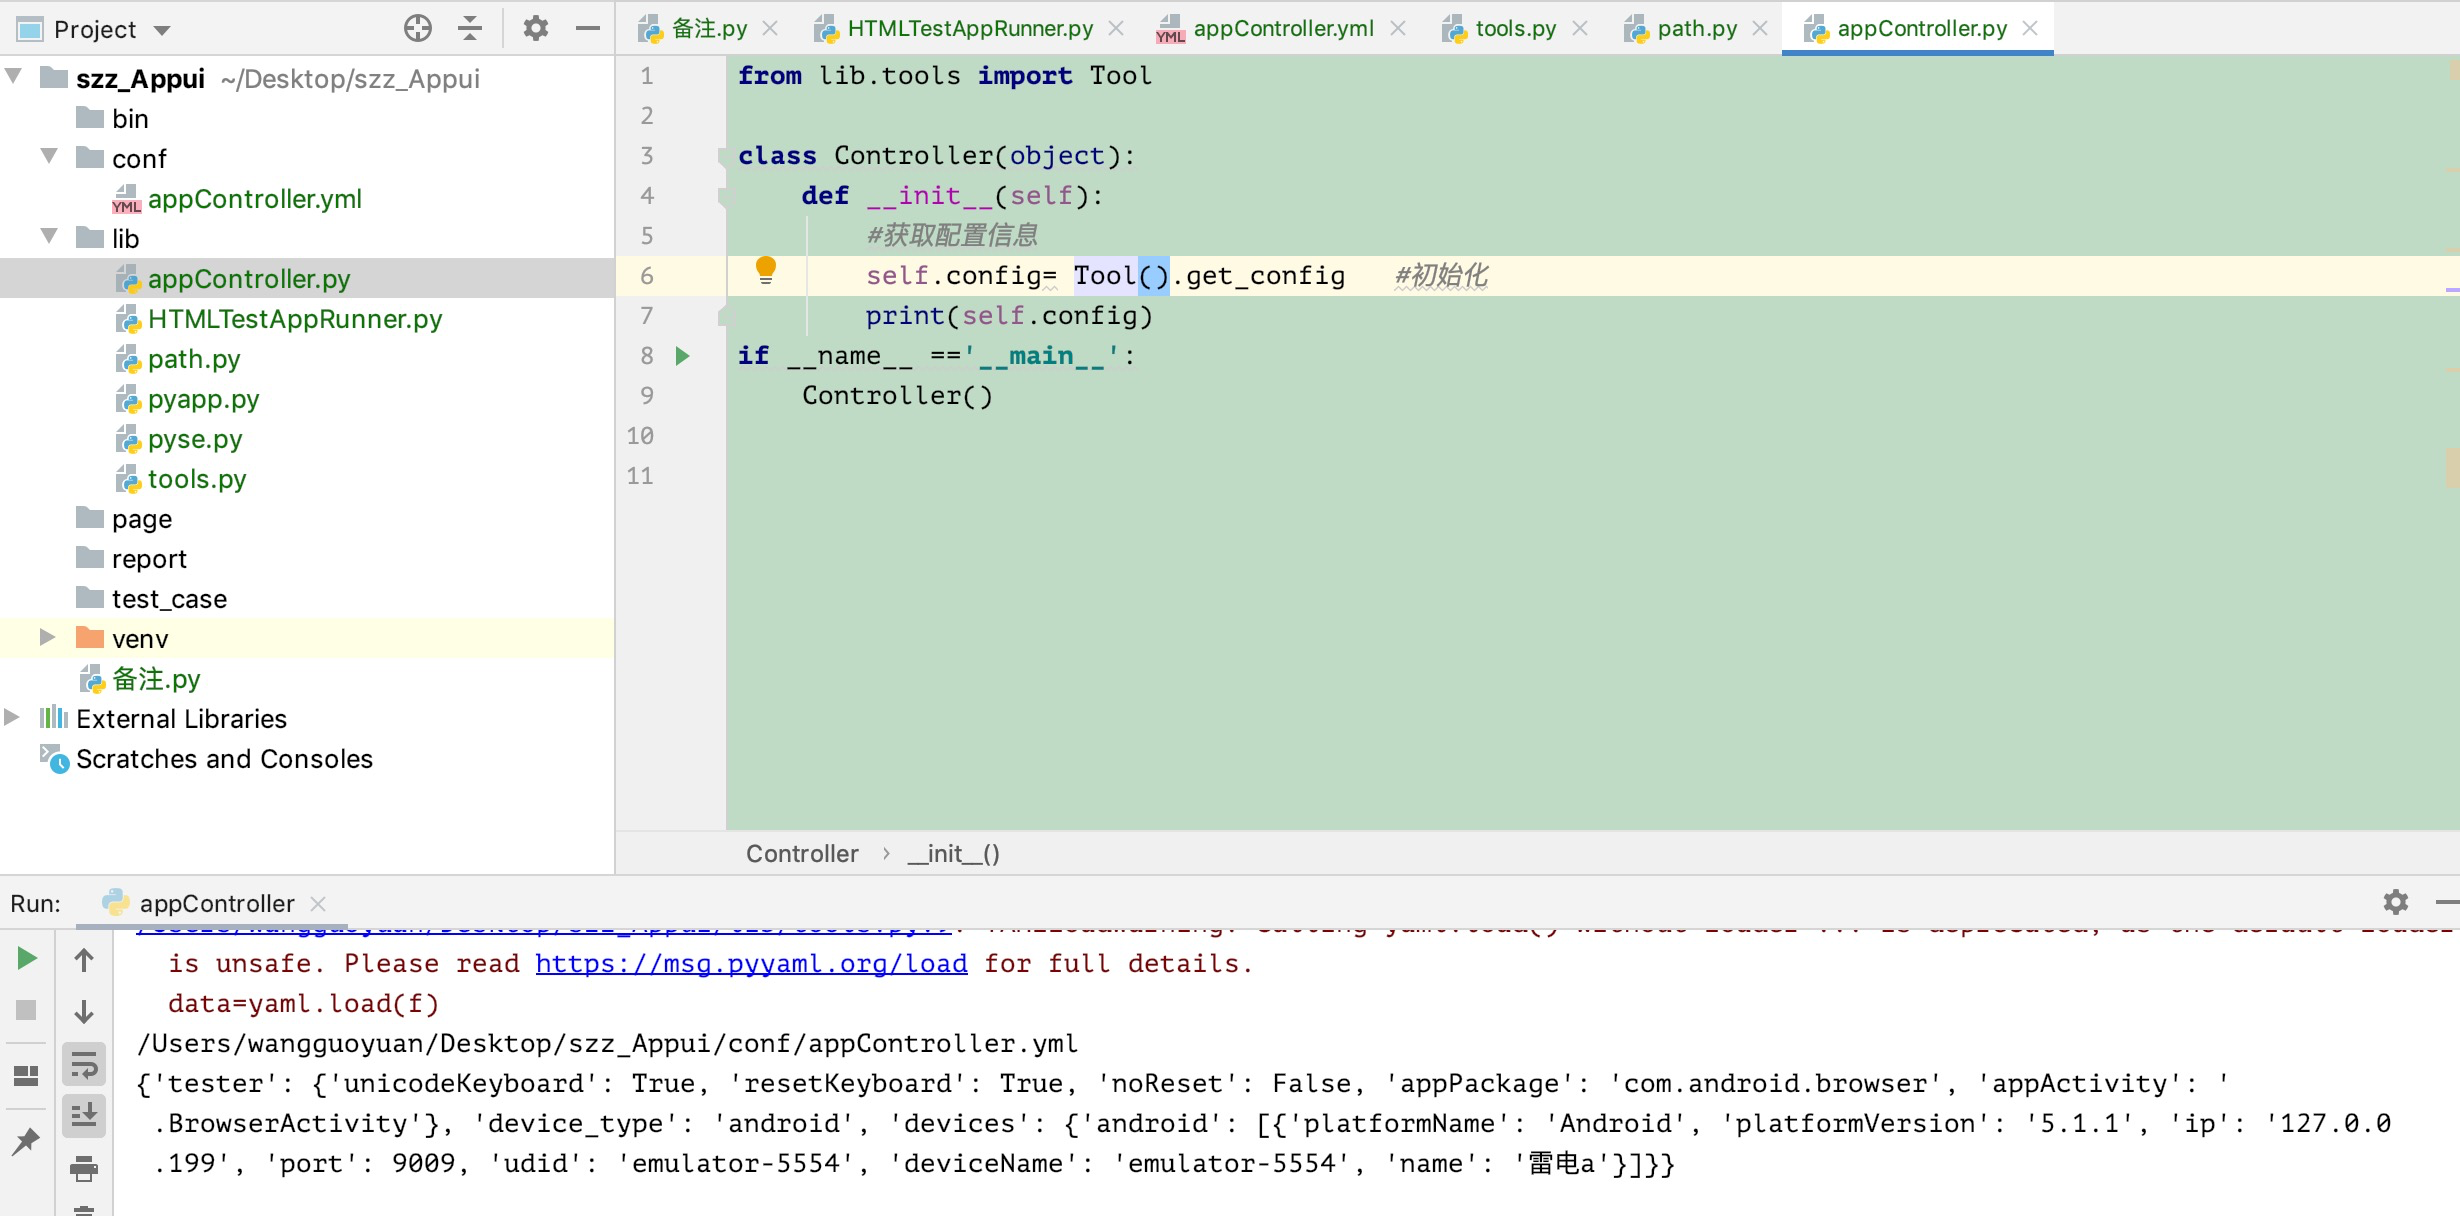Switch to the HTMLTestAppRunner.py tab

(969, 28)
